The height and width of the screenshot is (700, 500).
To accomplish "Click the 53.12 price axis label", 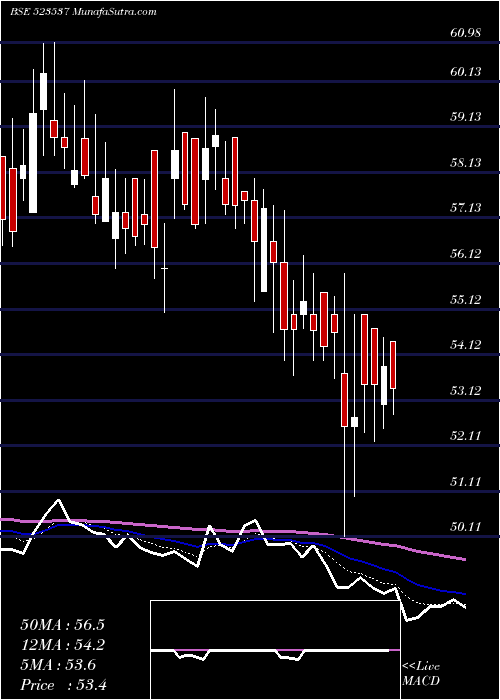I will [466, 391].
